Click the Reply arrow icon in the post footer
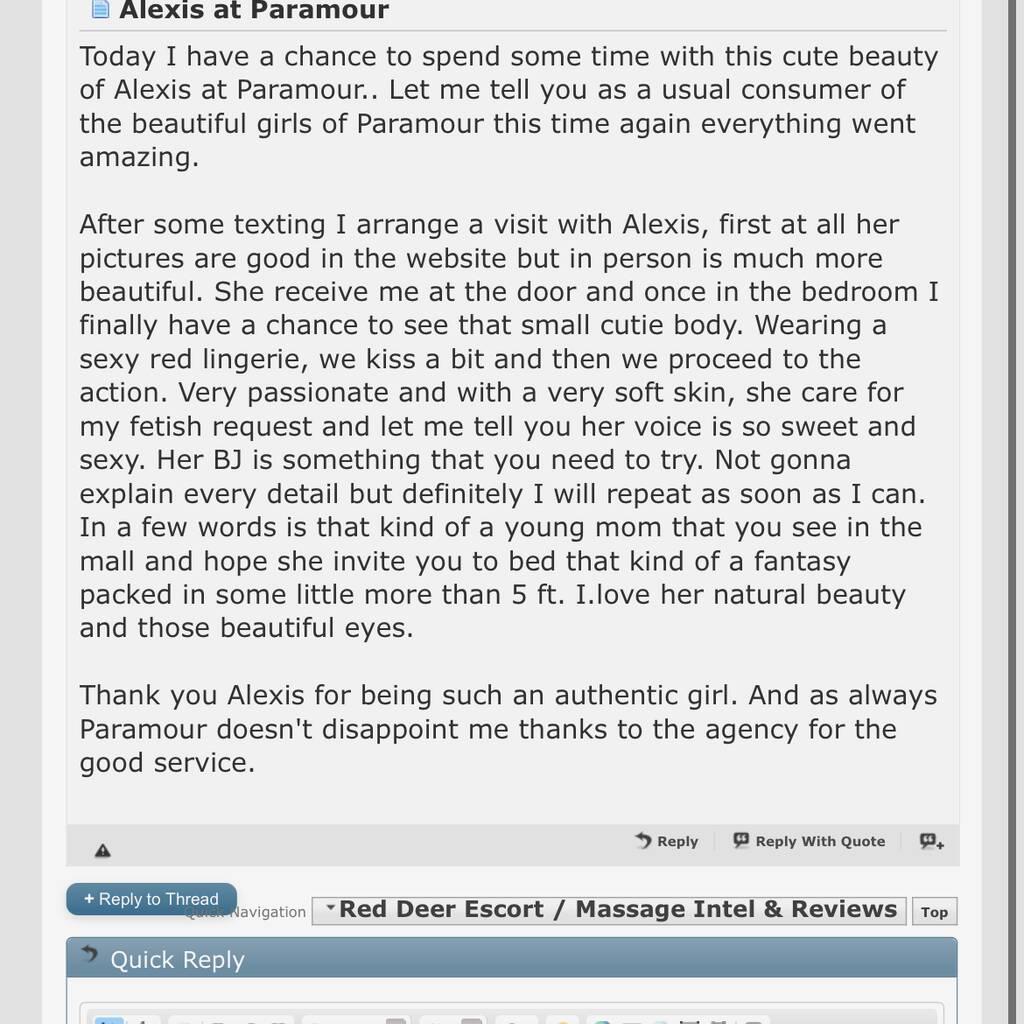Image resolution: width=1024 pixels, height=1024 pixels. click(644, 841)
